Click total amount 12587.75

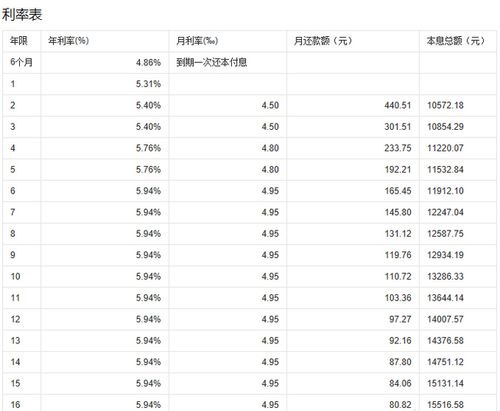(x=445, y=234)
